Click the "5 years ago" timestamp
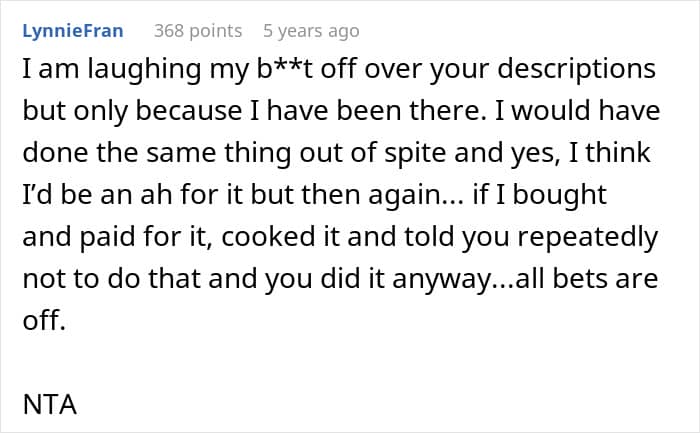The height and width of the screenshot is (433, 700). pyautogui.click(x=311, y=31)
